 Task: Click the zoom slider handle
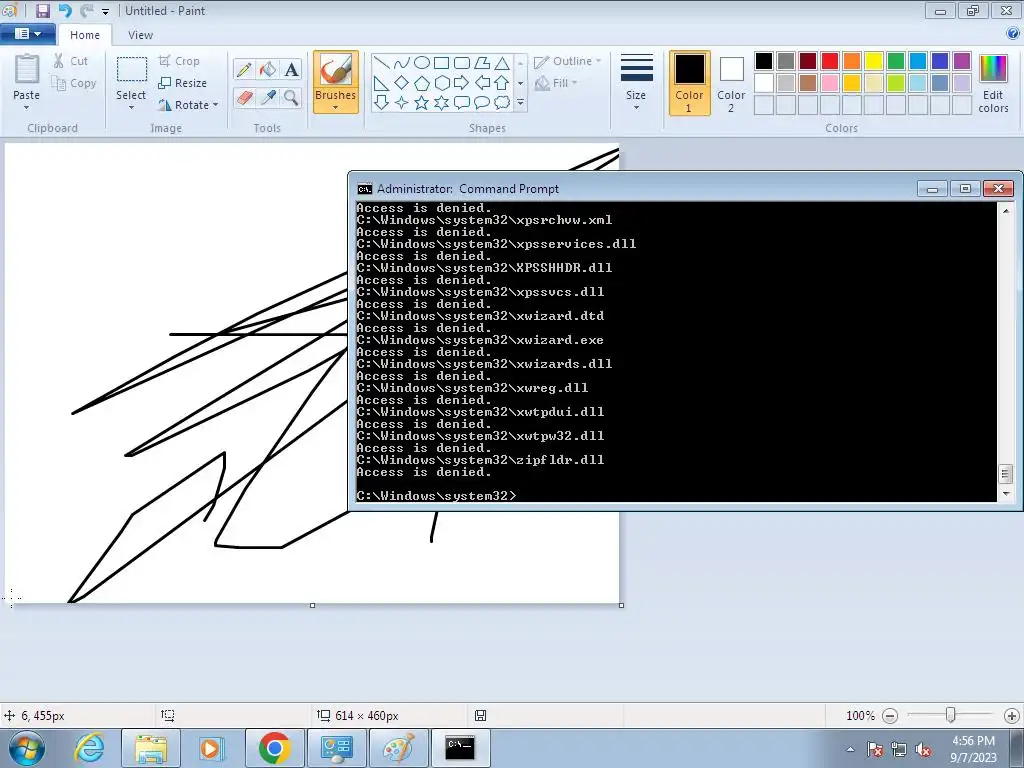[951, 715]
